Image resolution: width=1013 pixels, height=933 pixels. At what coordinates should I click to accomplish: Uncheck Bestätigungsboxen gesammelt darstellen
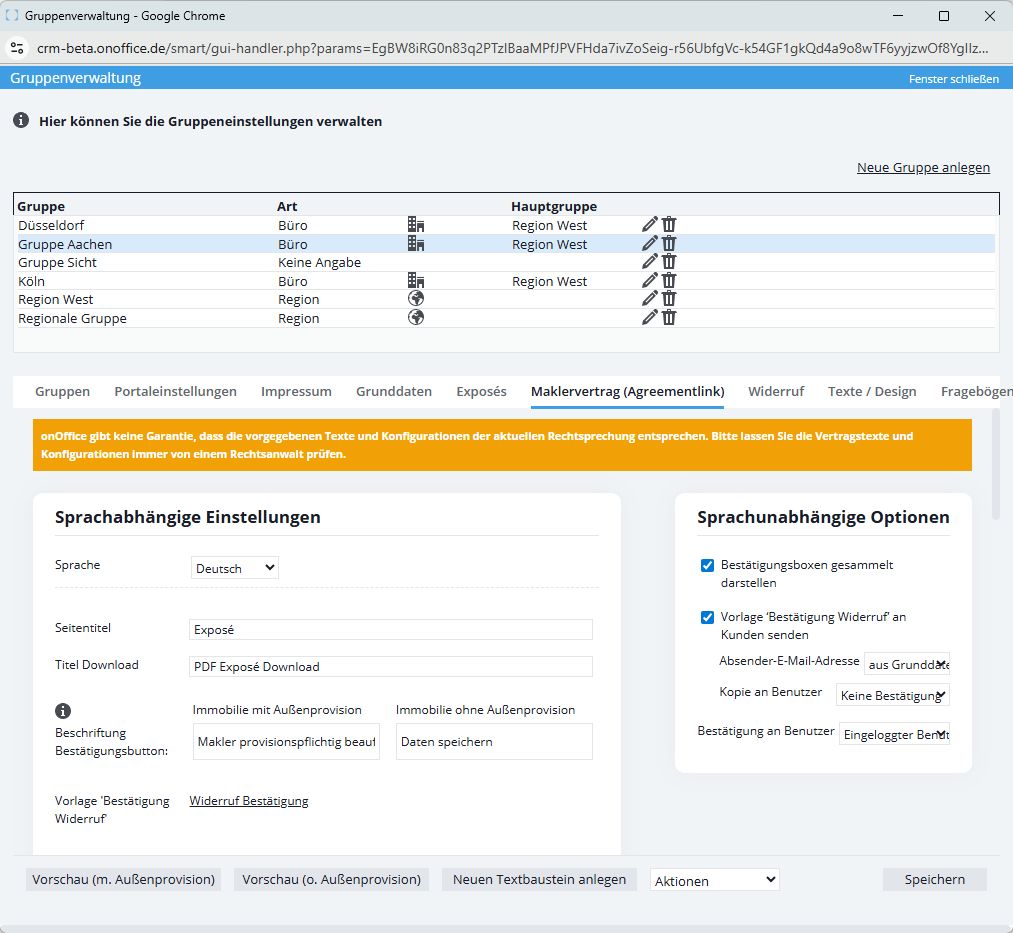[707, 565]
